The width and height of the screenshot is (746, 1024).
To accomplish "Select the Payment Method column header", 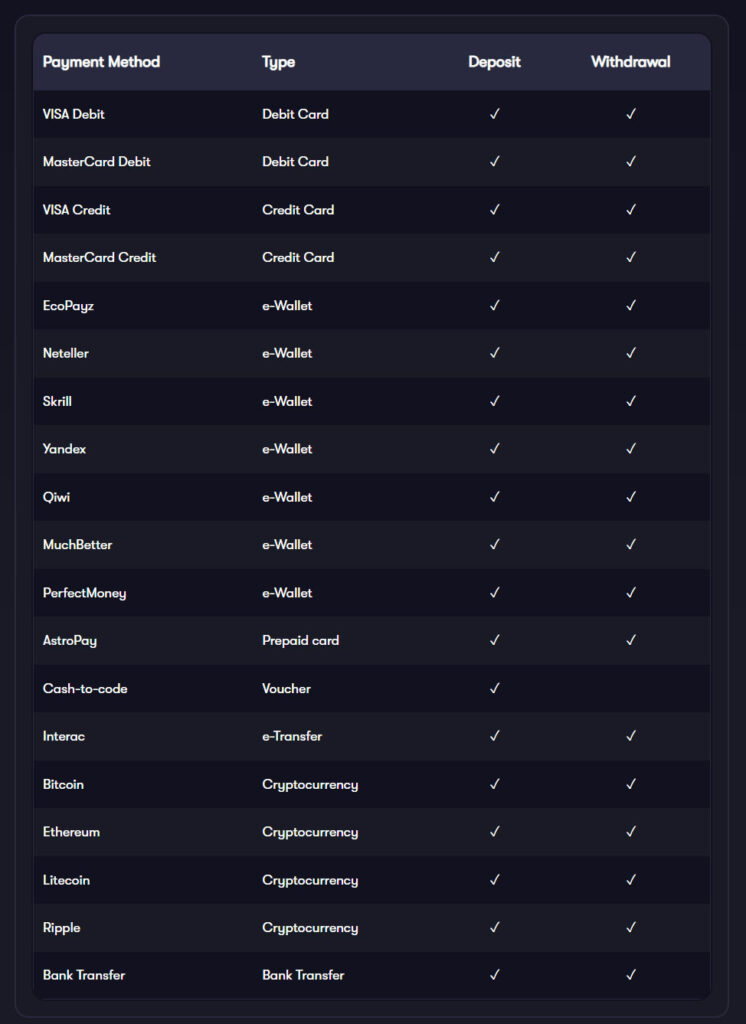I will pos(101,62).
